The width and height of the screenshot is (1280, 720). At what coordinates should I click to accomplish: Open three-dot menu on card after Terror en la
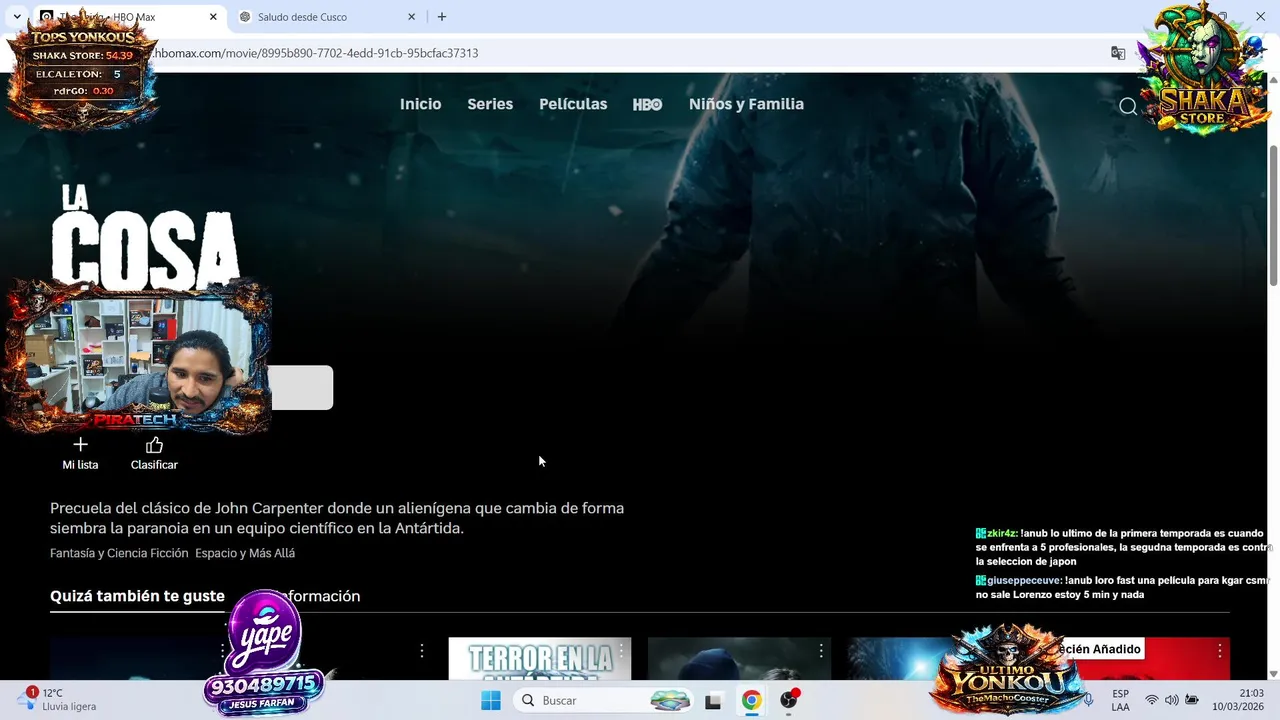click(821, 651)
